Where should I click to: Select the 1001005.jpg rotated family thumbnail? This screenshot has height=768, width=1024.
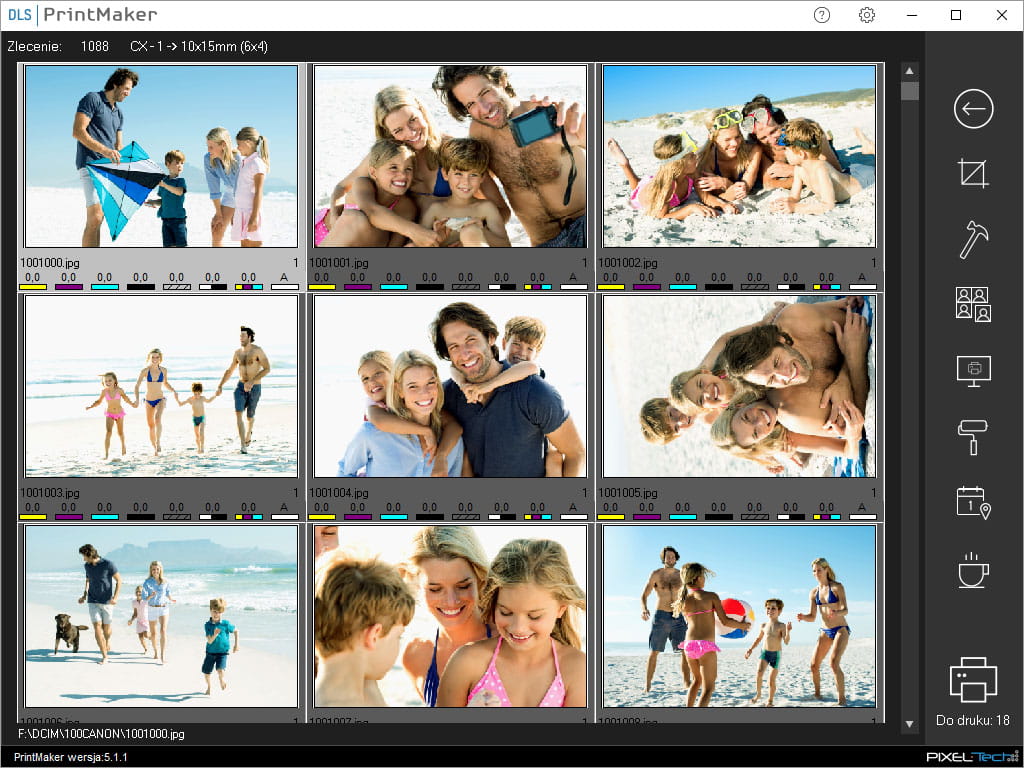(x=739, y=386)
